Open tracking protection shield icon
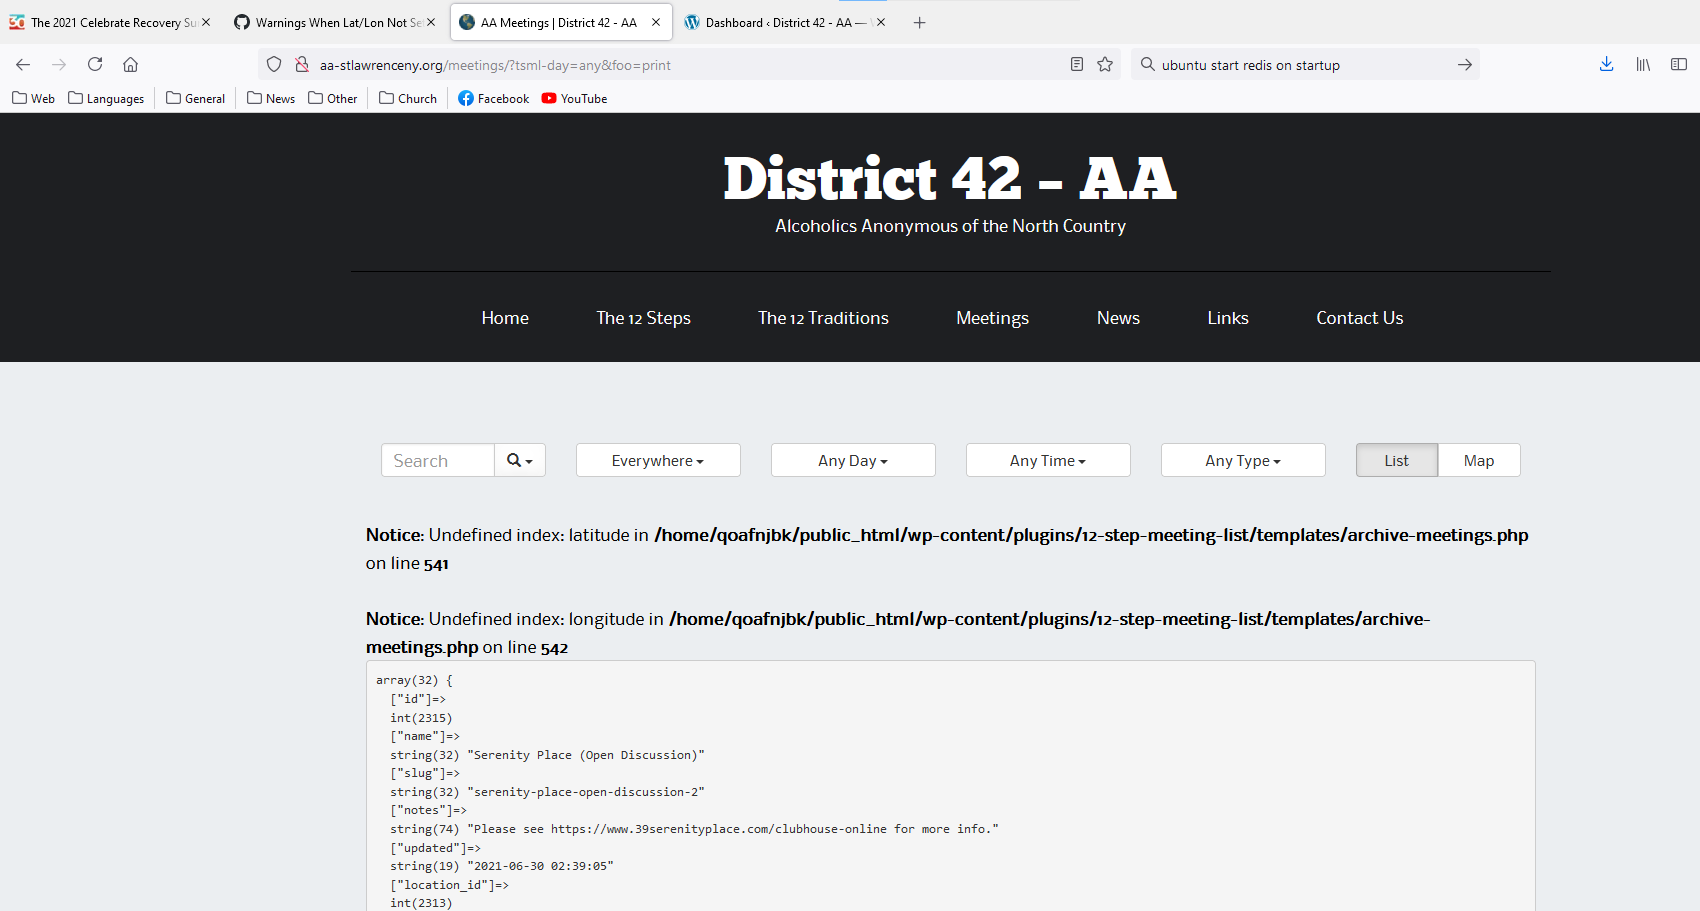The height and width of the screenshot is (911, 1700). pyautogui.click(x=274, y=65)
